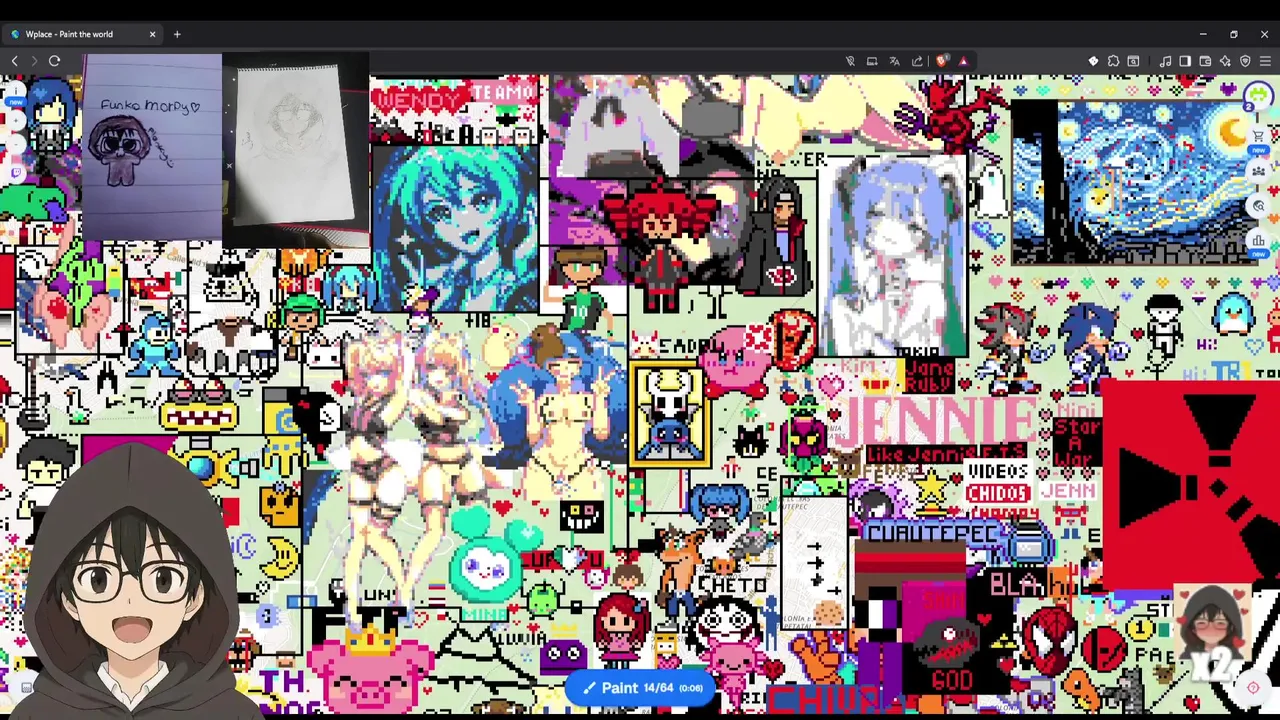Click the translate page icon

pyautogui.click(x=894, y=61)
